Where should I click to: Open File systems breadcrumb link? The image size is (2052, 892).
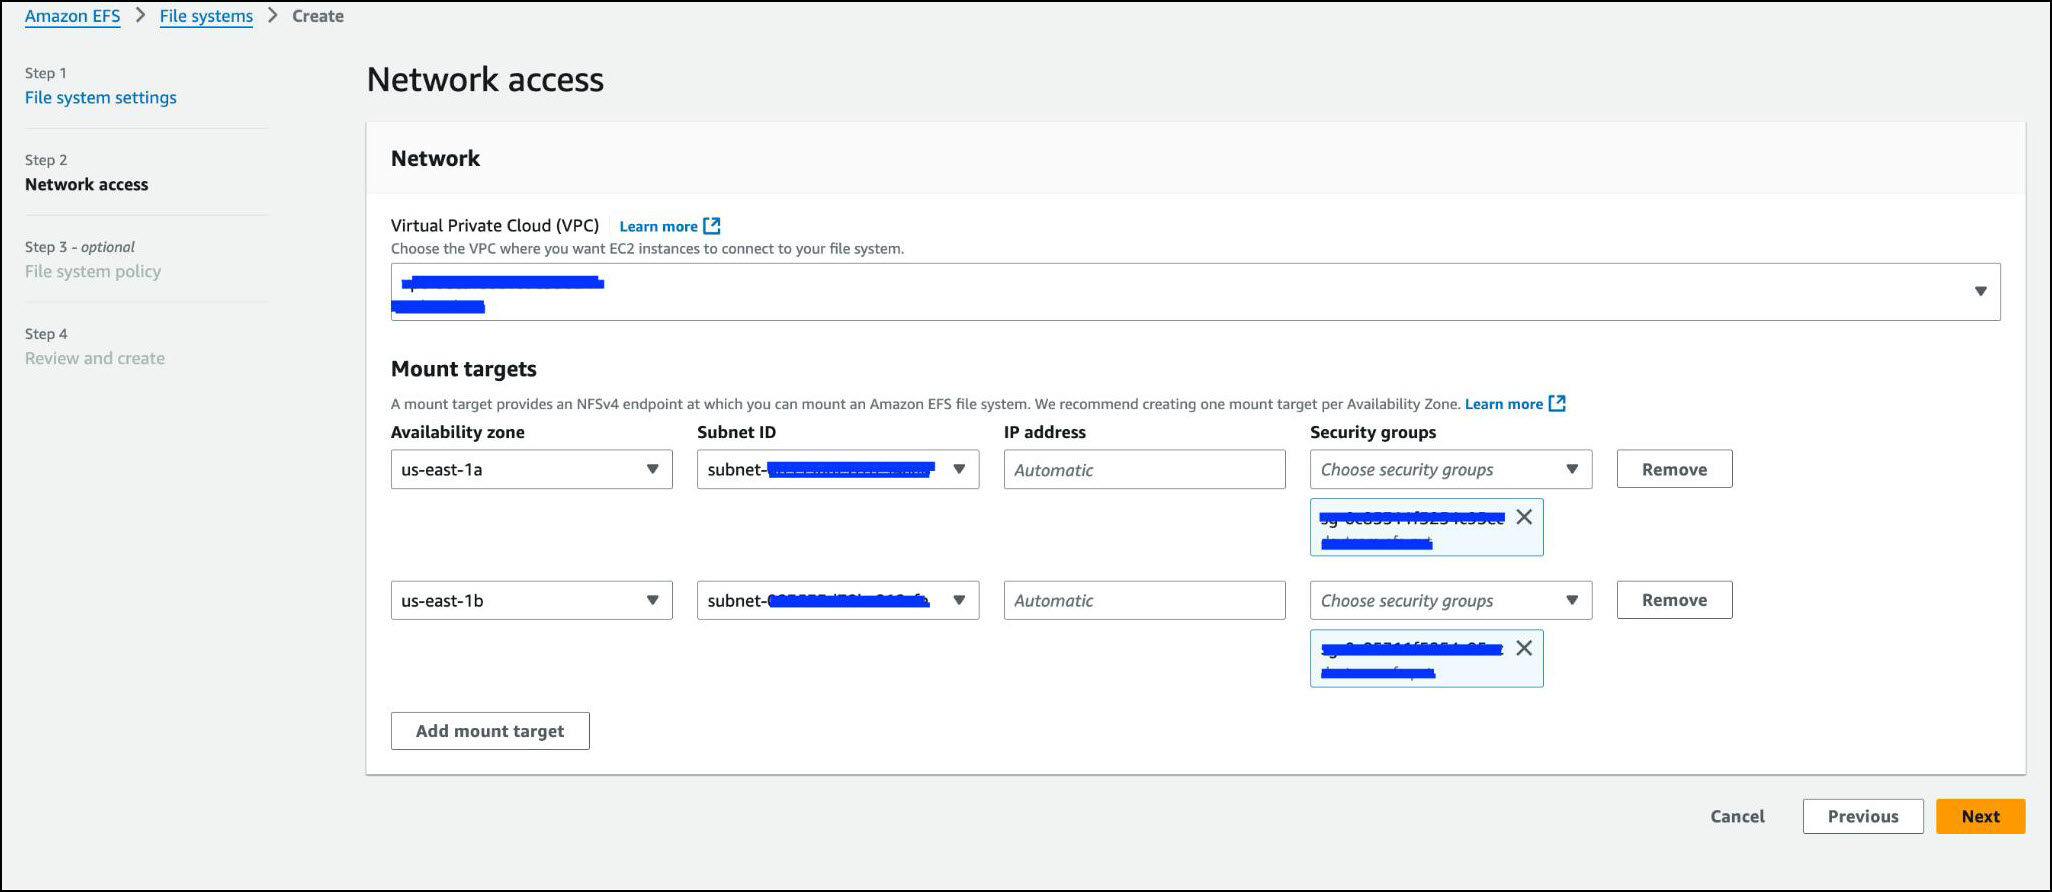click(206, 16)
